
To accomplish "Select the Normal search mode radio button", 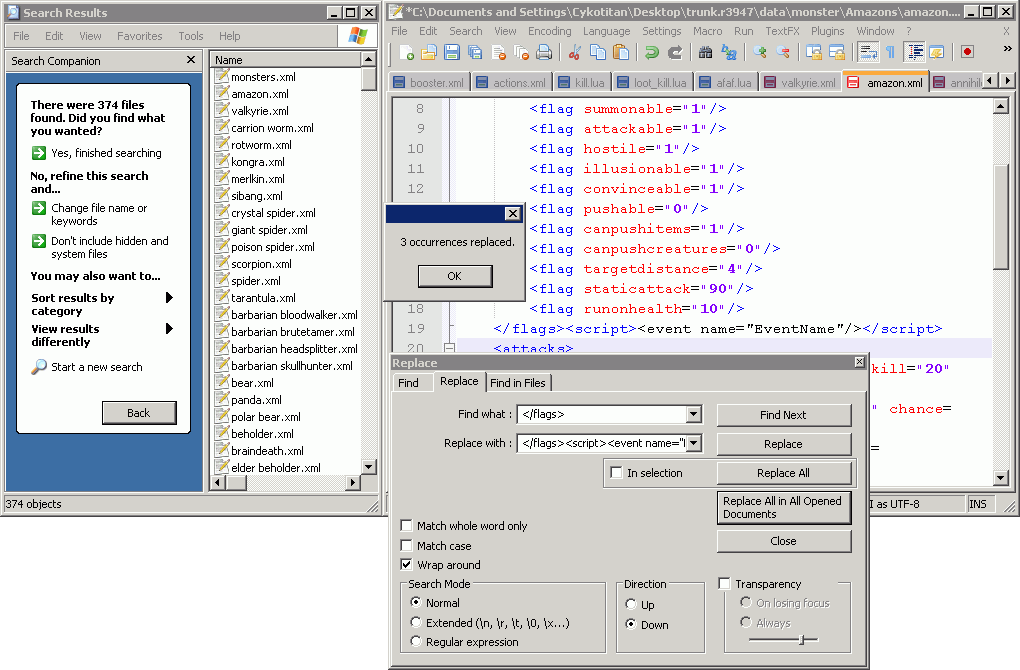I will (416, 602).
